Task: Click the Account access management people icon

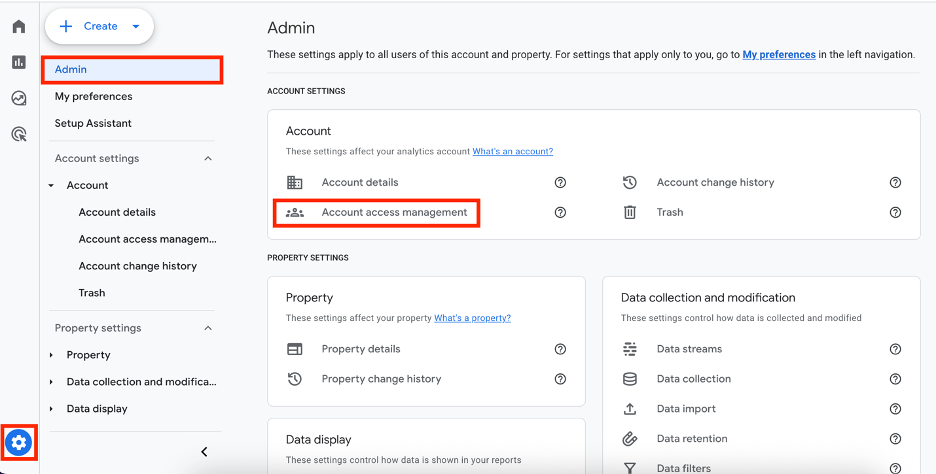Action: 294,213
